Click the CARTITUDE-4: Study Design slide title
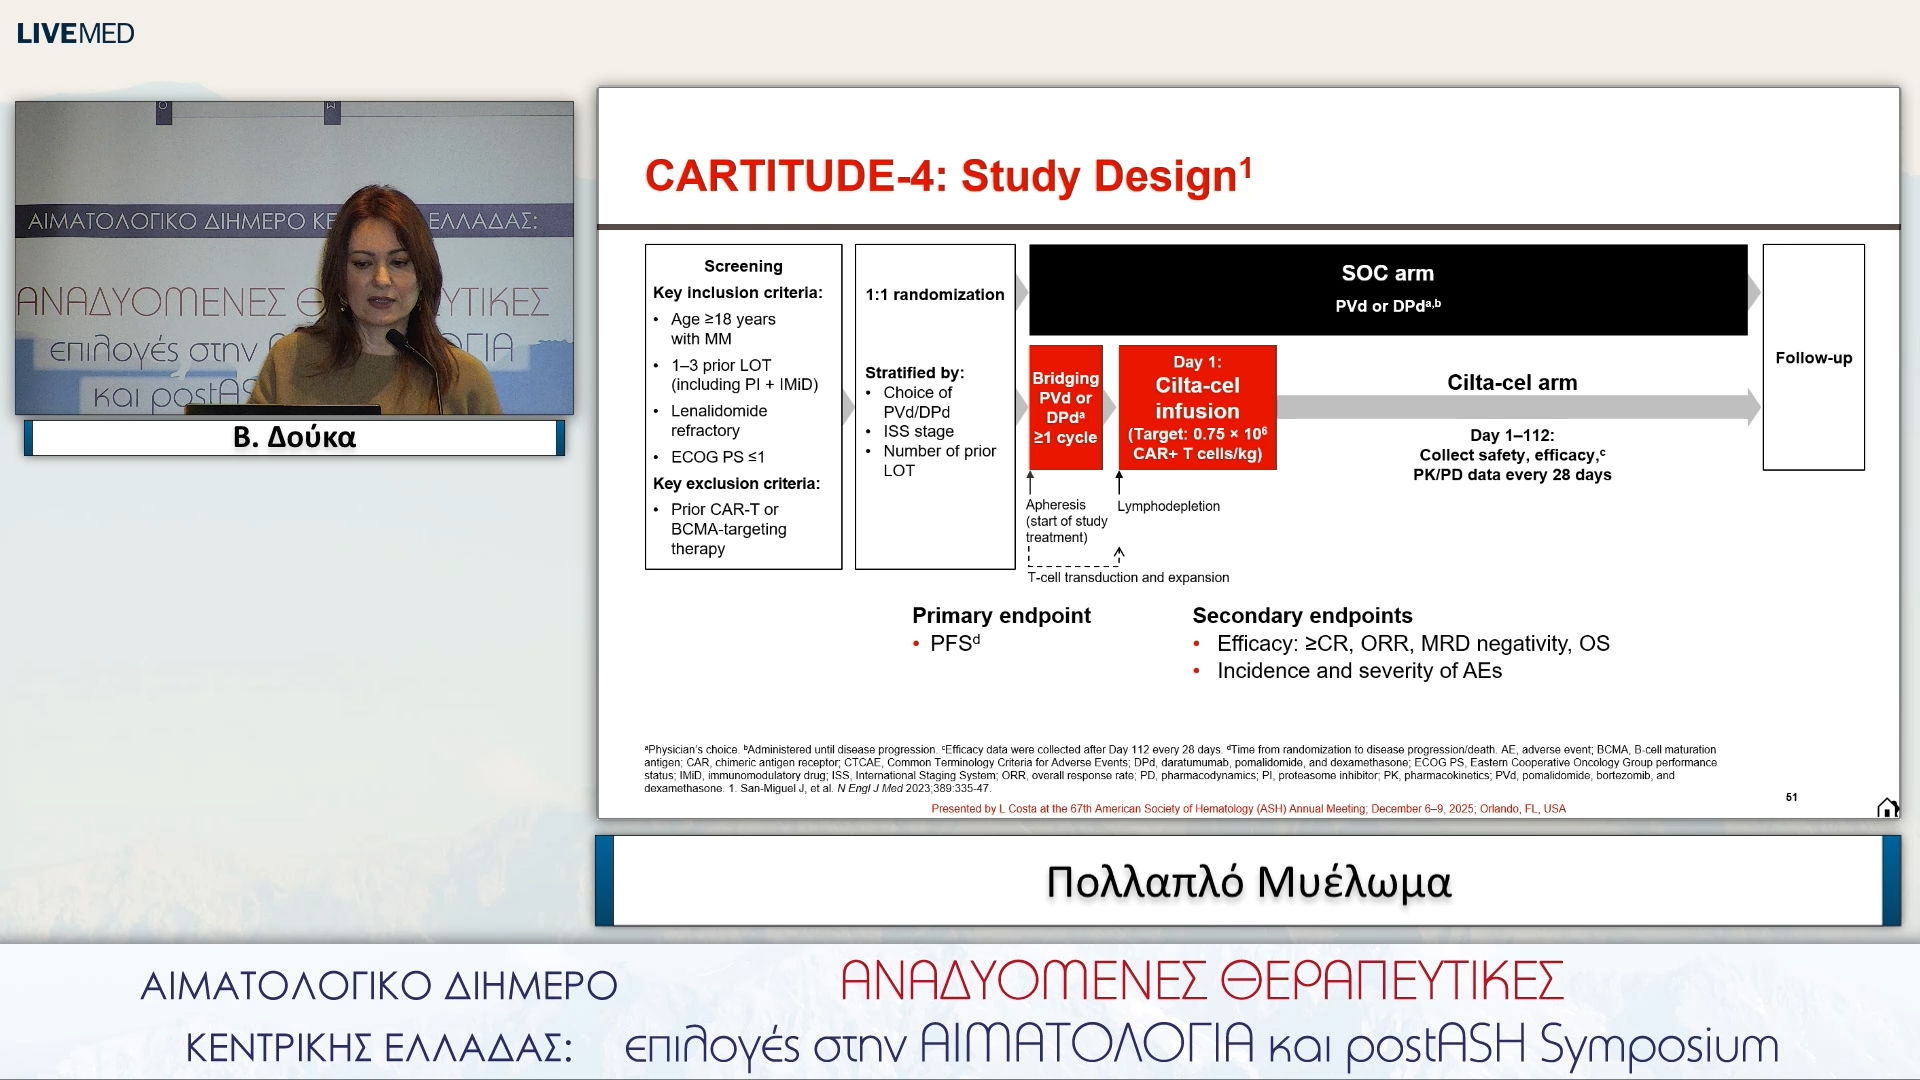 pyautogui.click(x=947, y=176)
